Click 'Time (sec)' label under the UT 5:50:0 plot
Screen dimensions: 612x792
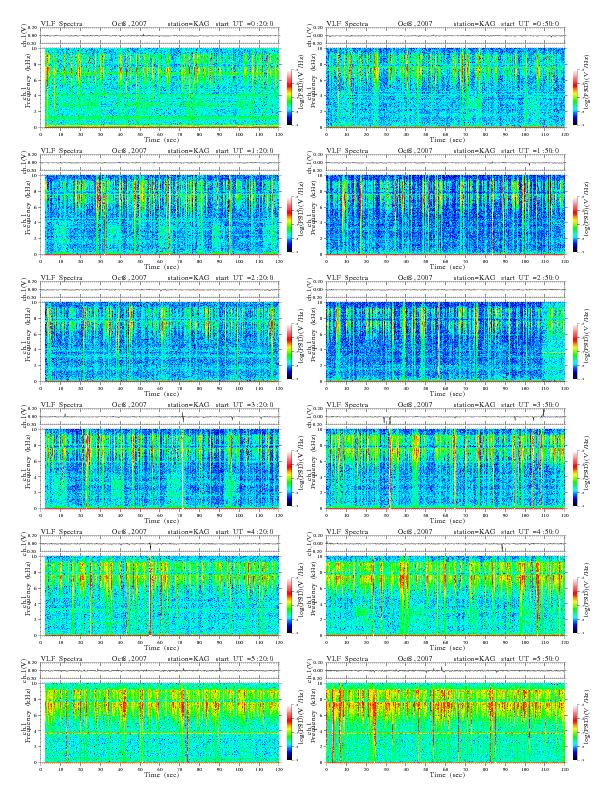pyautogui.click(x=447, y=775)
